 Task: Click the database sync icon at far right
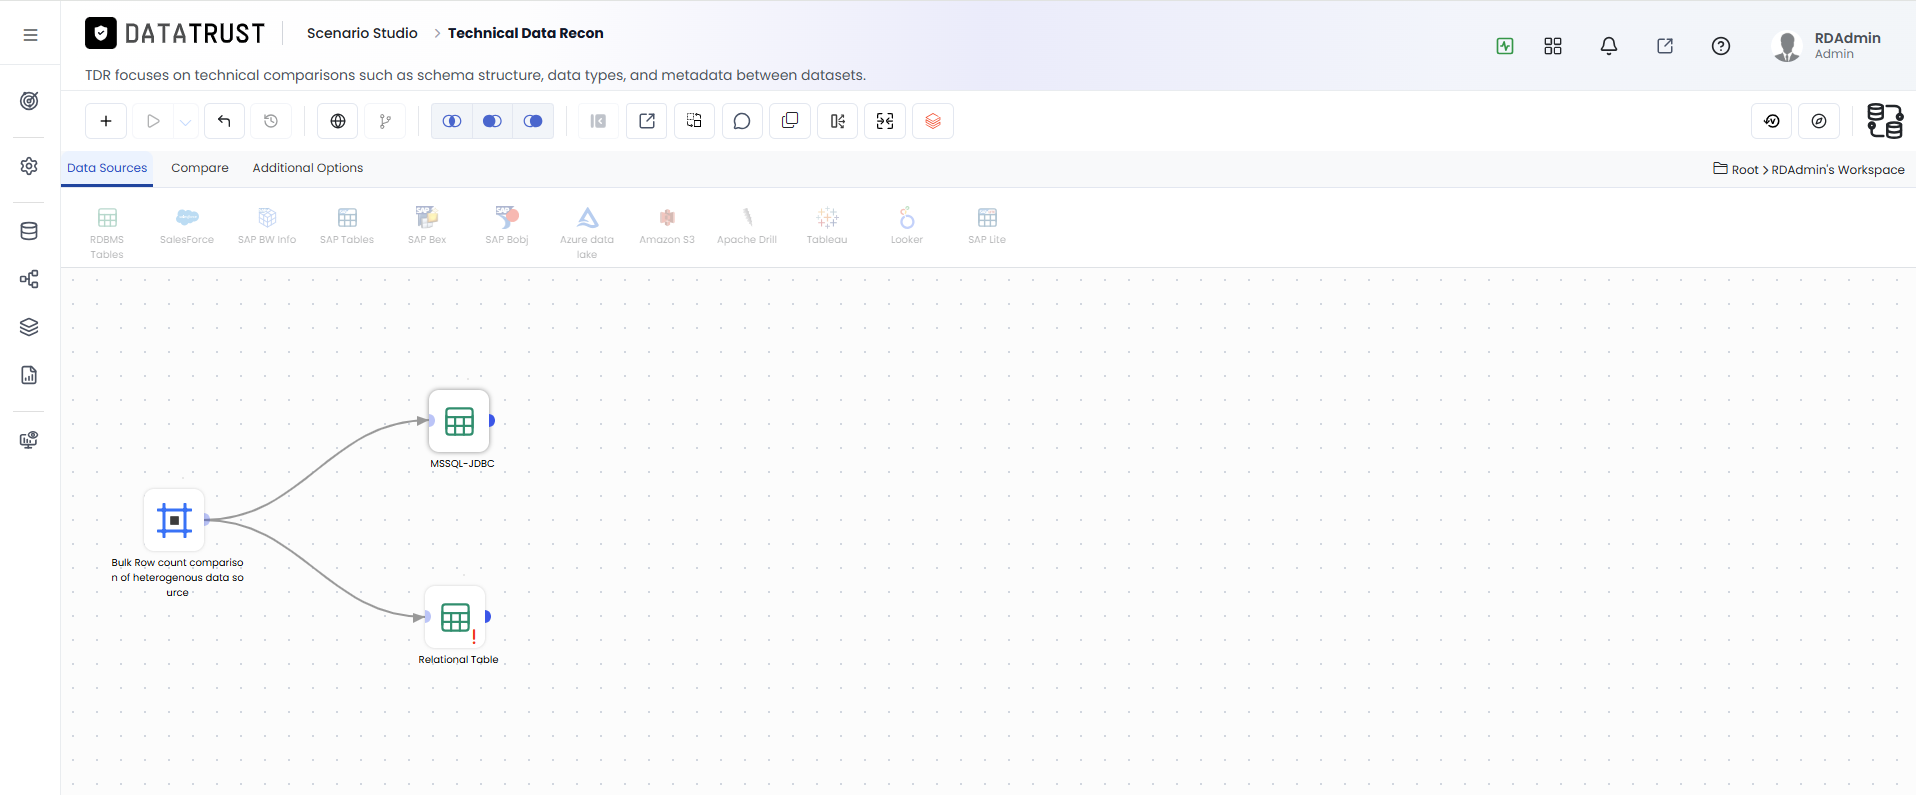1885,121
